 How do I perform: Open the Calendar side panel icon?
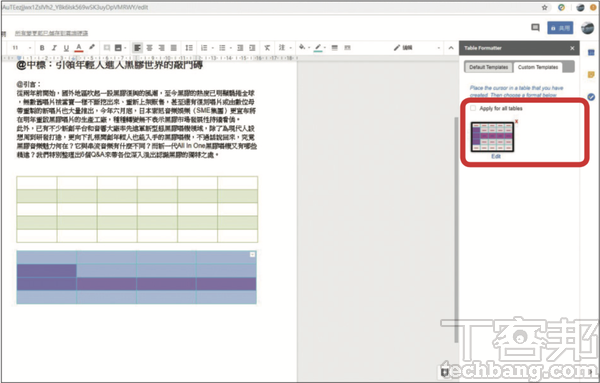[x=591, y=53]
